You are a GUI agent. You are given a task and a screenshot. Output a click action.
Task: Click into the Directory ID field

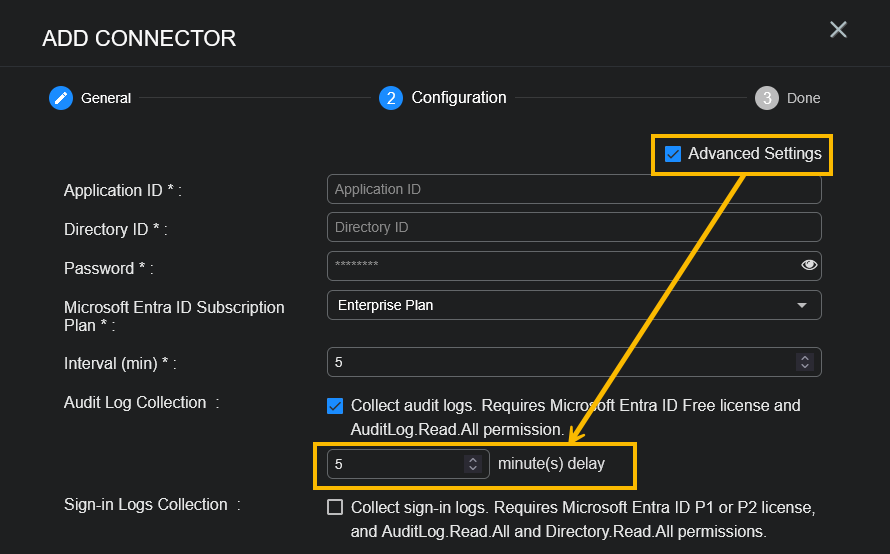coord(574,227)
